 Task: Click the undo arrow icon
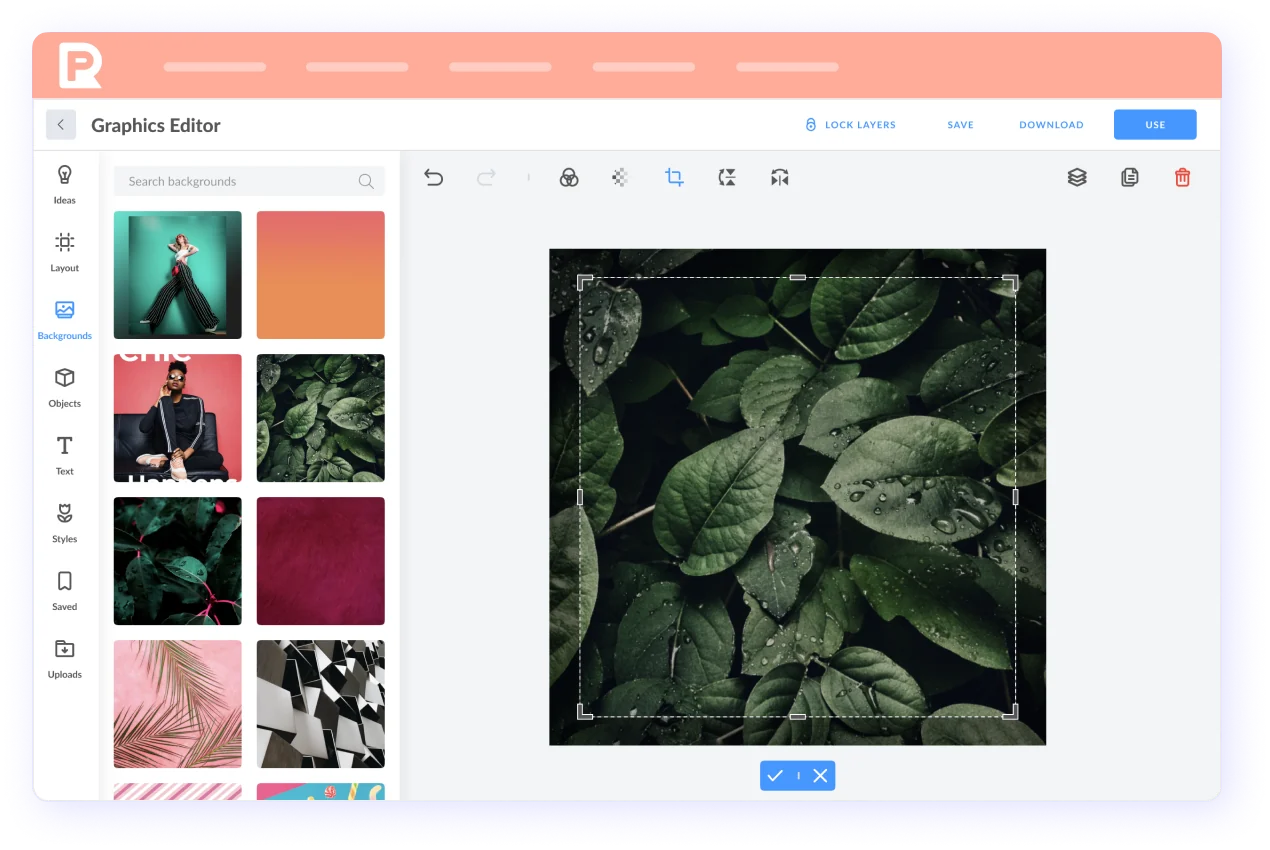pos(433,178)
